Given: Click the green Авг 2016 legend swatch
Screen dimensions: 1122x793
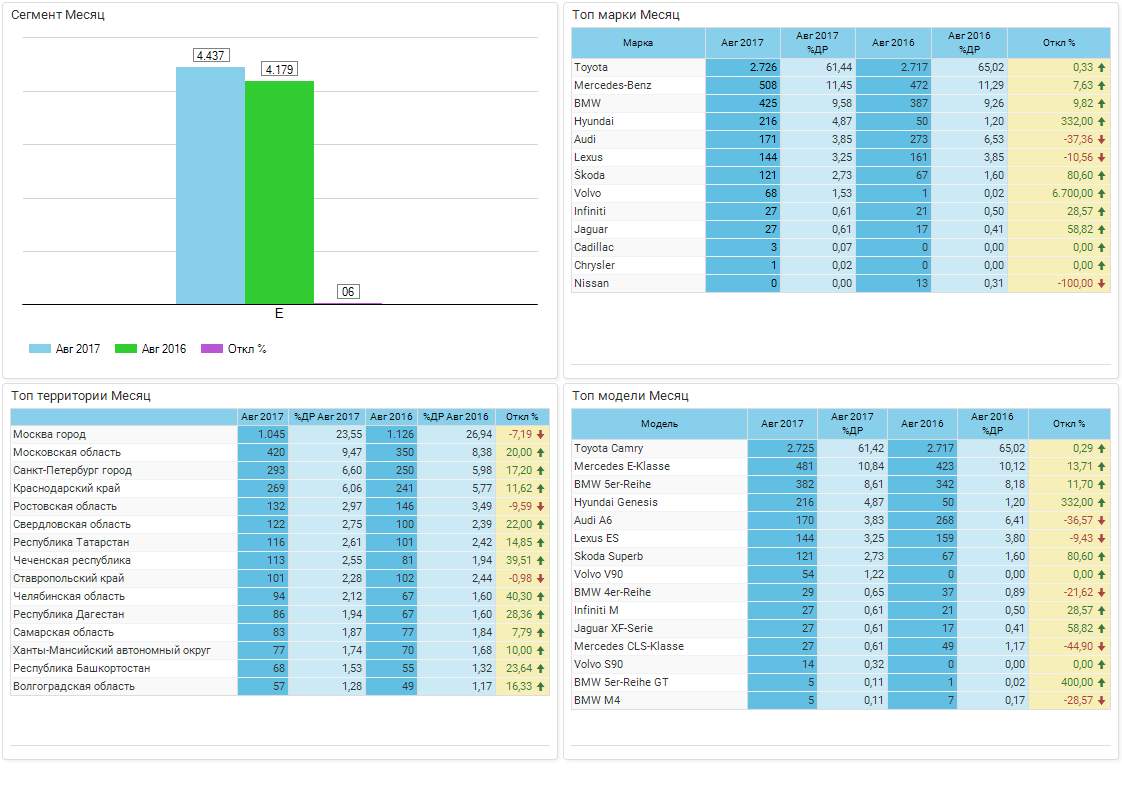Looking at the screenshot, I should point(125,349).
